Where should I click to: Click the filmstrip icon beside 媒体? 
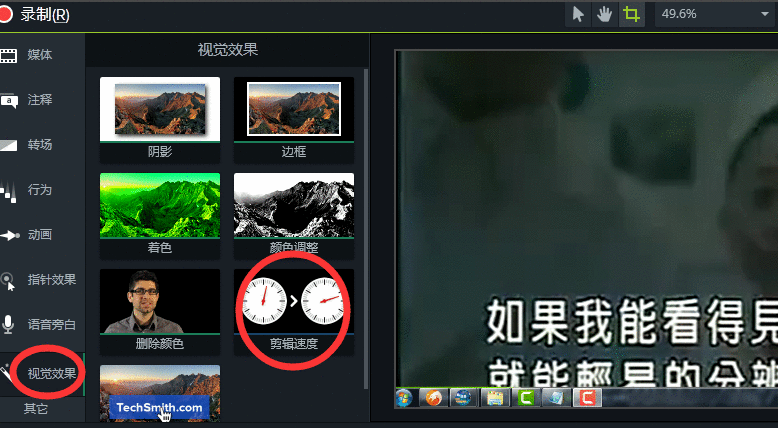click(8, 56)
